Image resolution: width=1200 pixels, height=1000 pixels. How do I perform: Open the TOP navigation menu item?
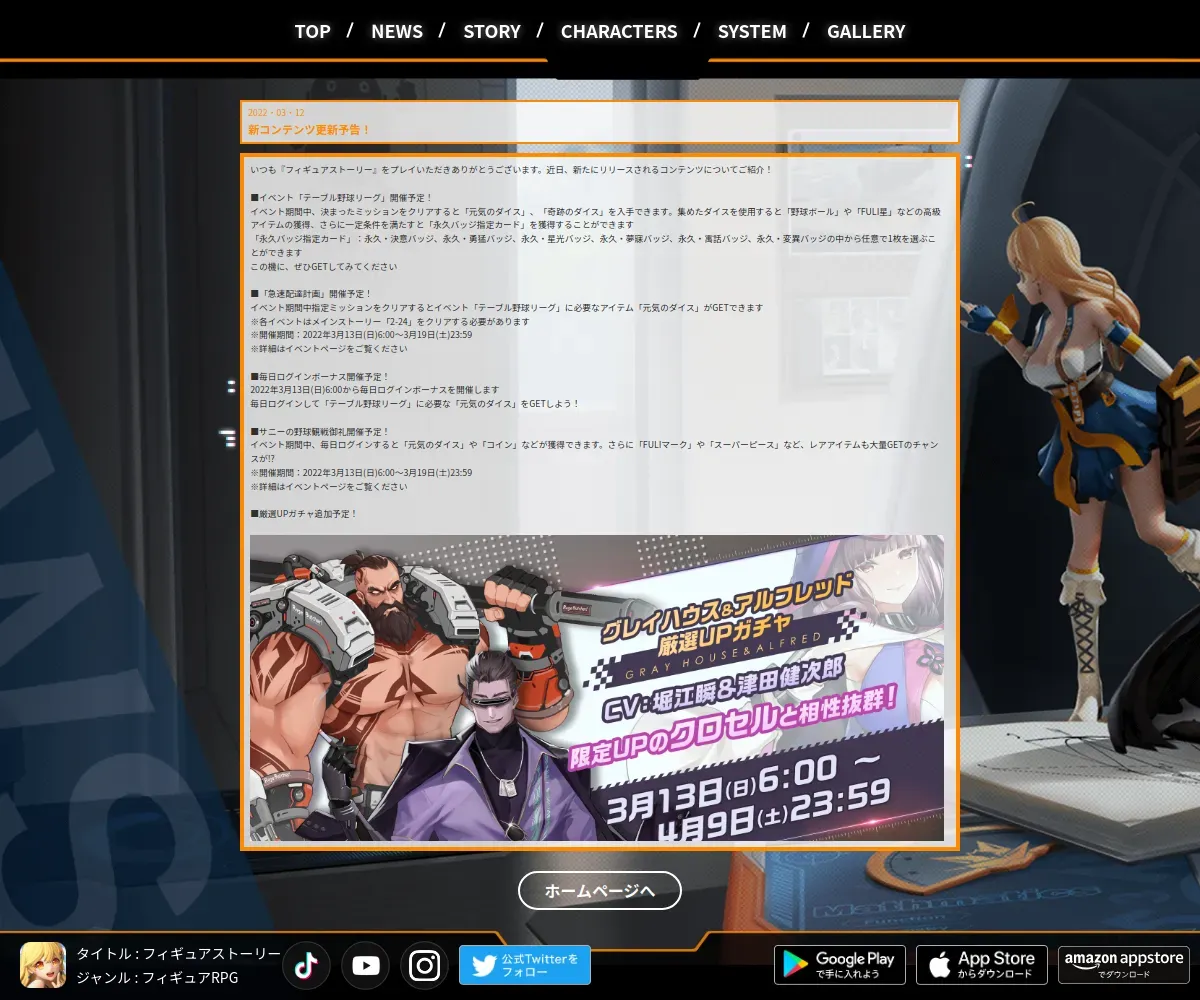tap(312, 31)
